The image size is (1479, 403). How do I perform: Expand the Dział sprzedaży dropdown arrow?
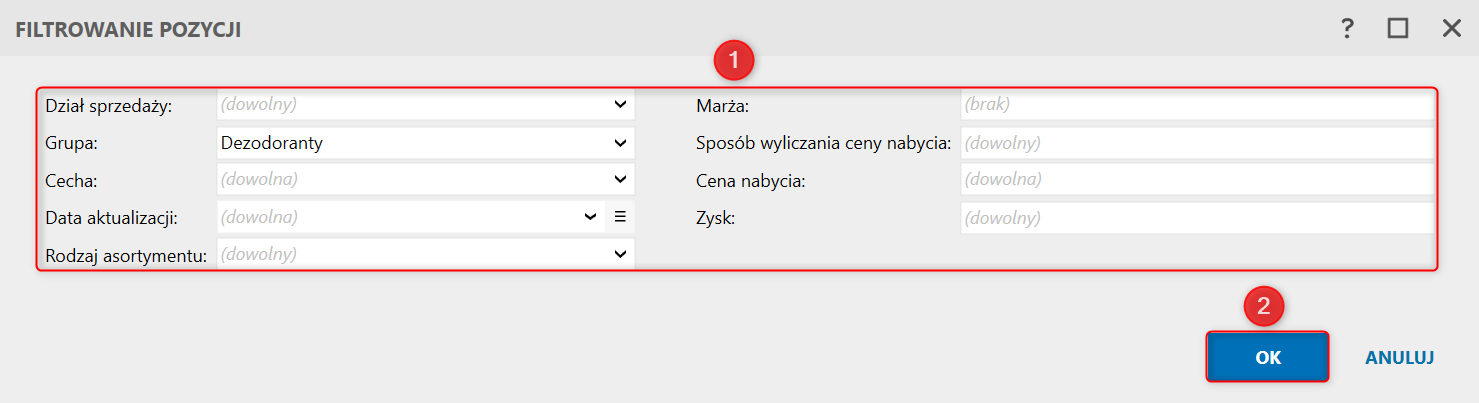(620, 104)
